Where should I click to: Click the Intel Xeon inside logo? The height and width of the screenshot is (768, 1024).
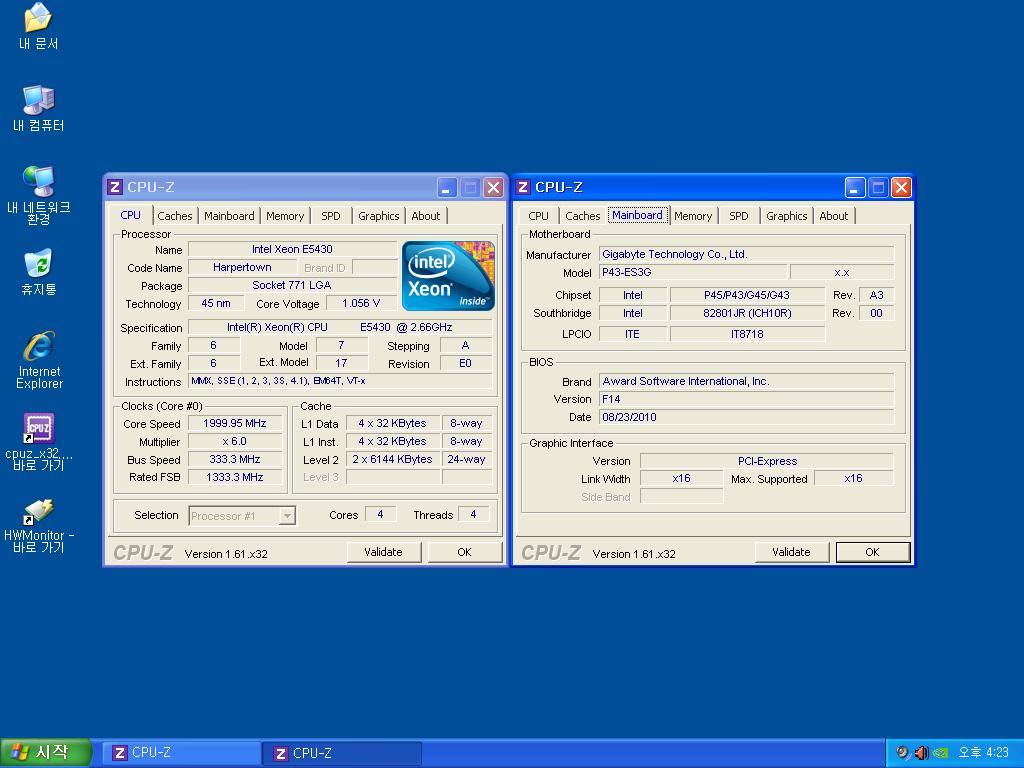click(x=448, y=276)
